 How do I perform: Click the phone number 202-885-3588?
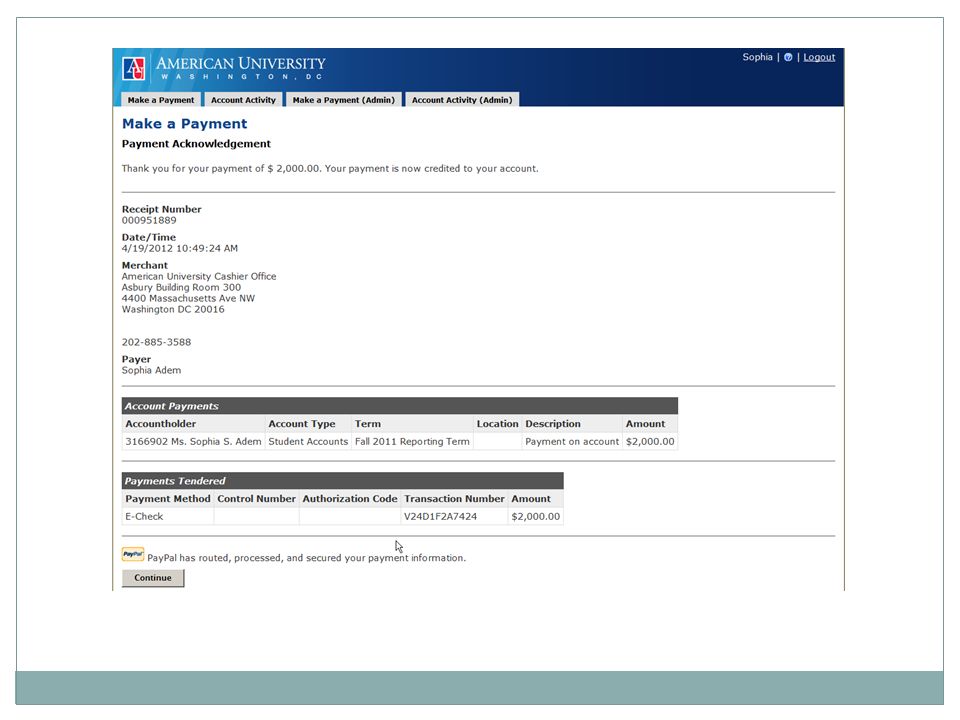click(x=156, y=342)
